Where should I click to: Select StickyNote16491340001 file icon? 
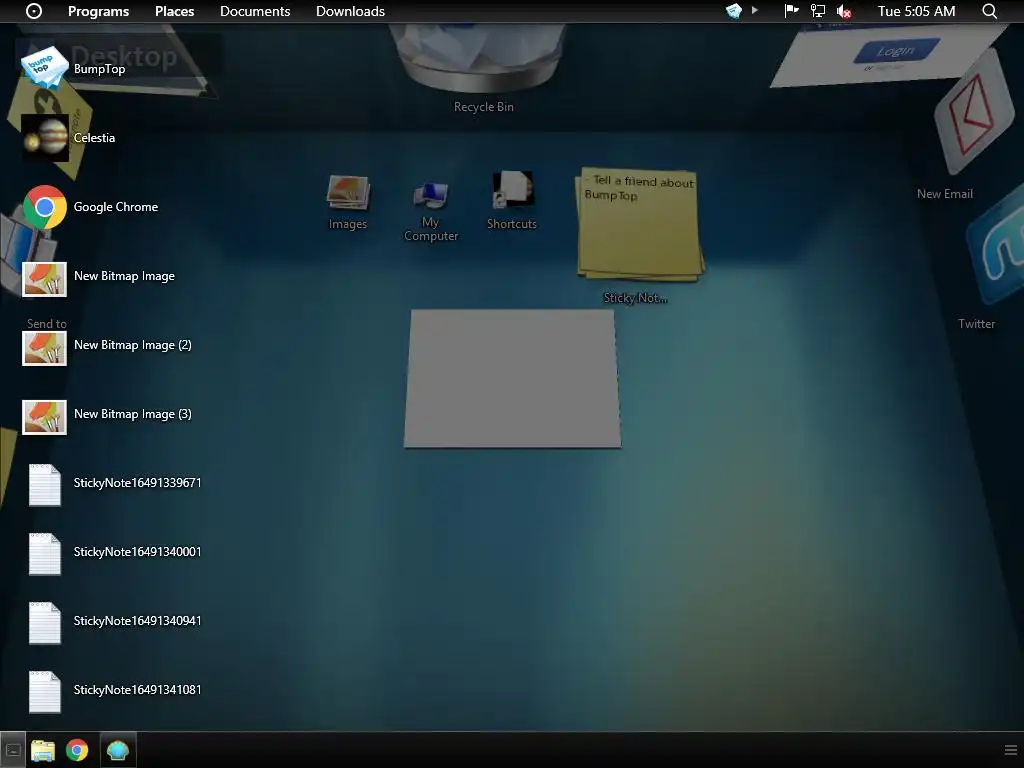[x=45, y=554]
